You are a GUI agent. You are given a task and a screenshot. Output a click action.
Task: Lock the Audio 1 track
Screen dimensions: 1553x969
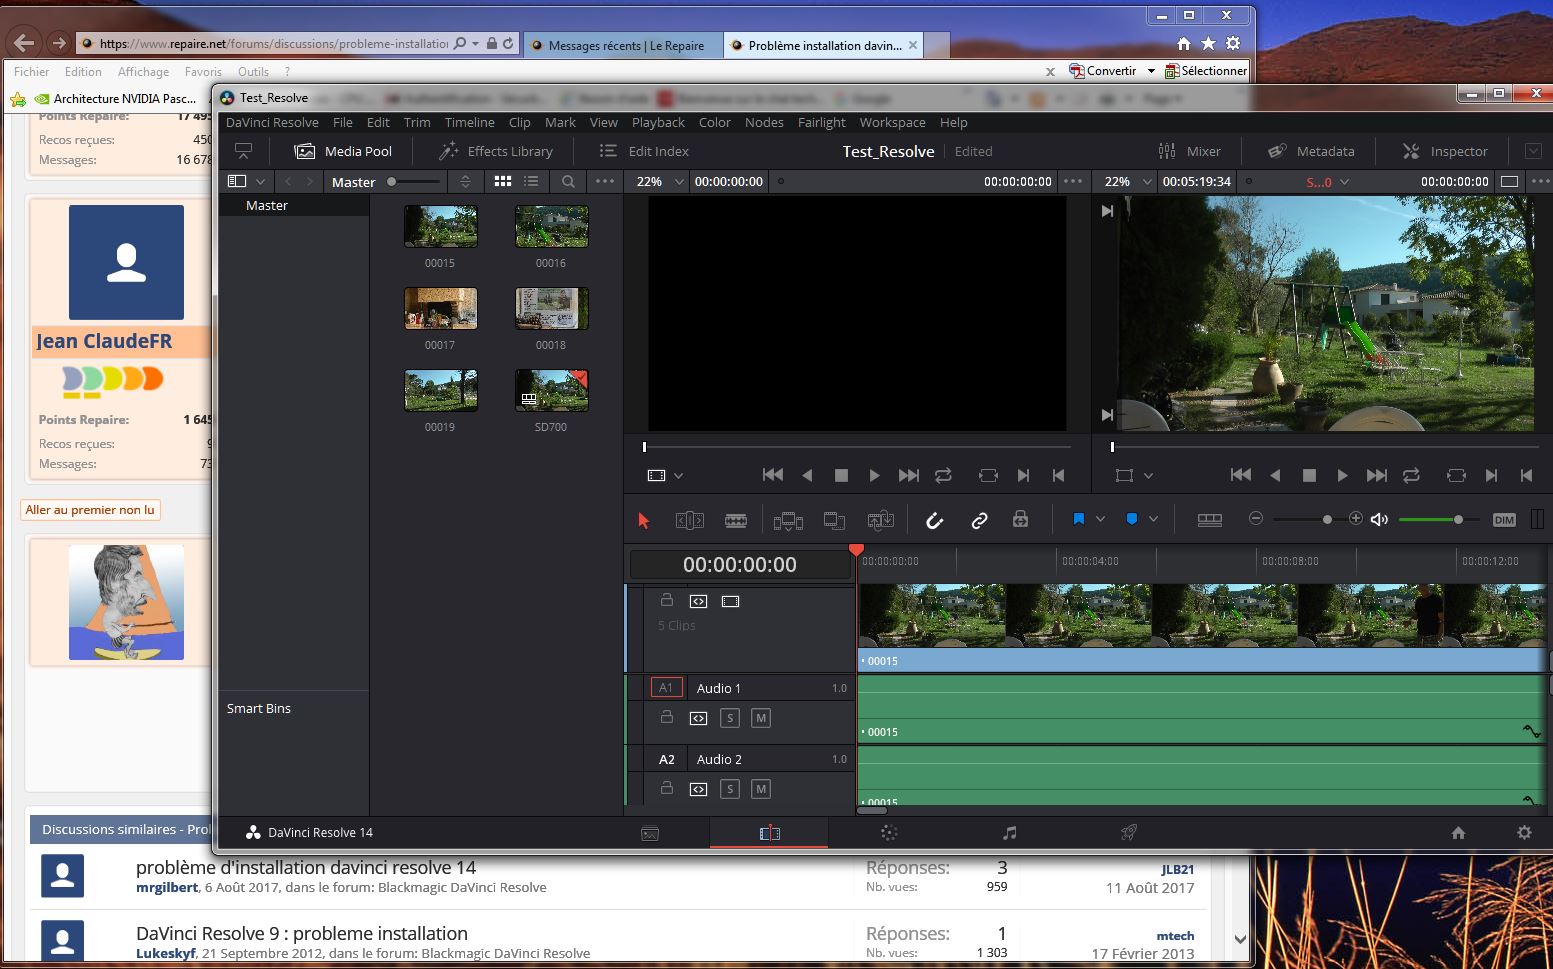tap(666, 717)
